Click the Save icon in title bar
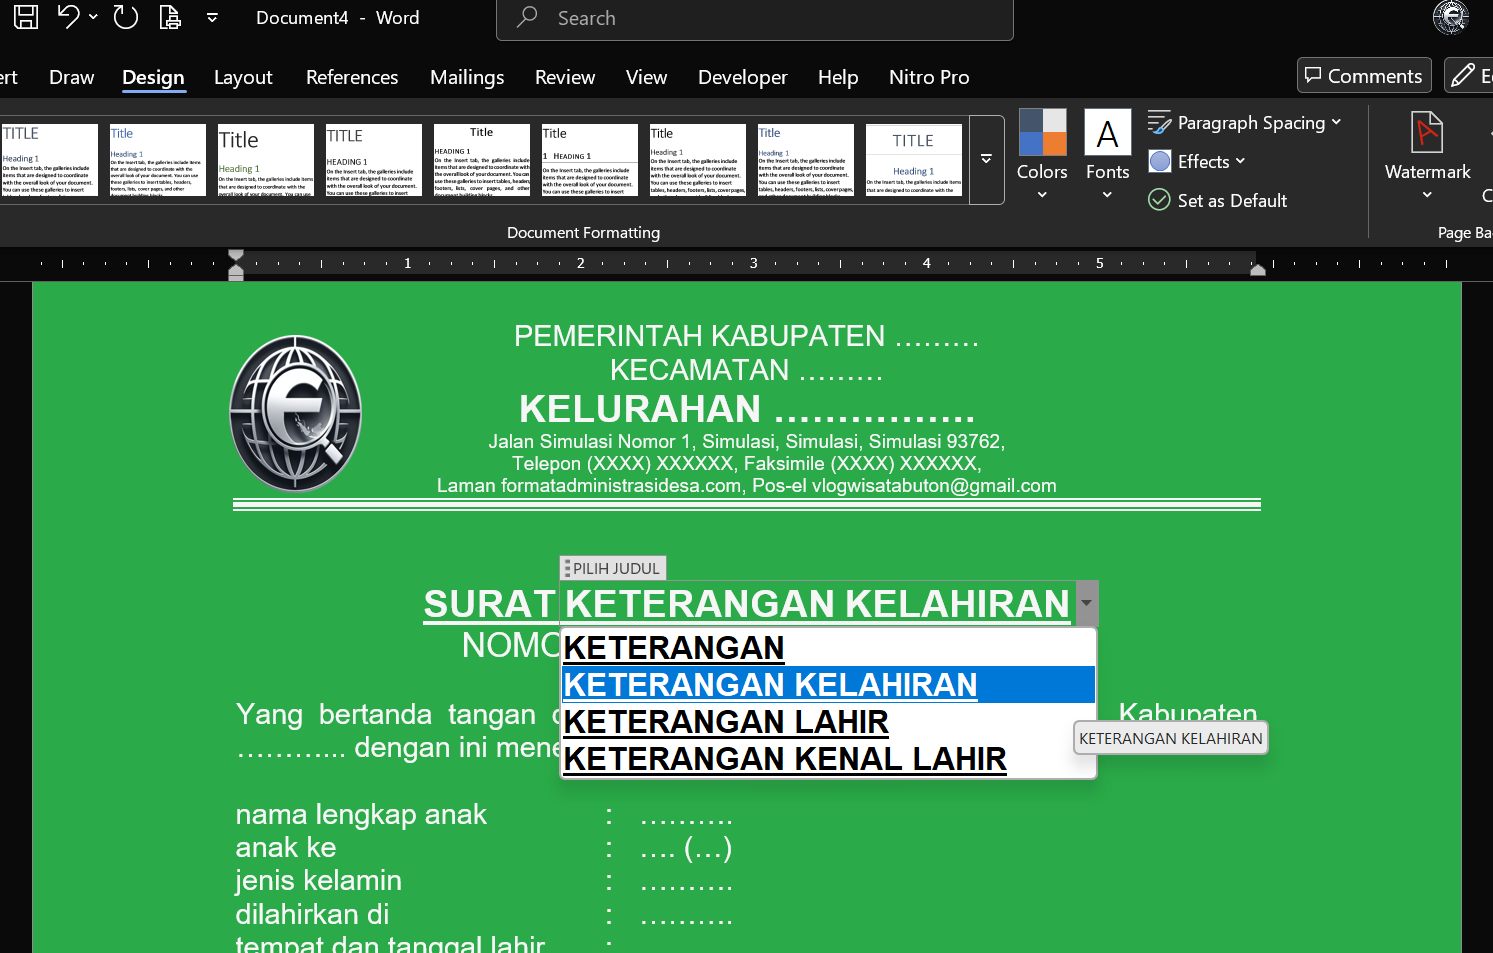Image resolution: width=1493 pixels, height=953 pixels. pyautogui.click(x=26, y=17)
